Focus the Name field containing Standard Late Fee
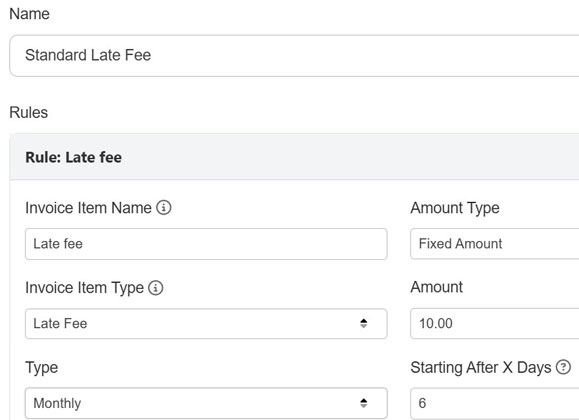 (294, 56)
